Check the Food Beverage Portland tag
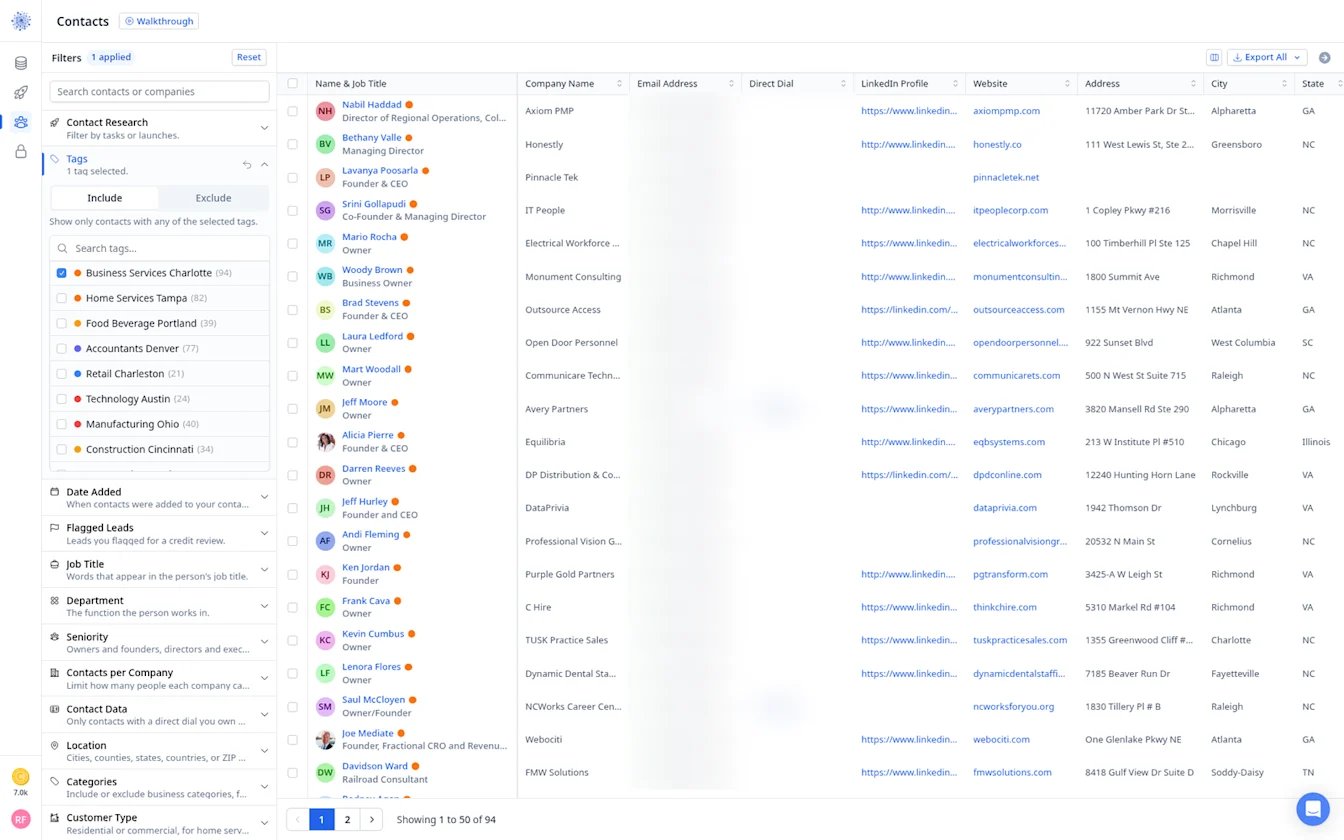The image size is (1344, 840). tap(62, 323)
